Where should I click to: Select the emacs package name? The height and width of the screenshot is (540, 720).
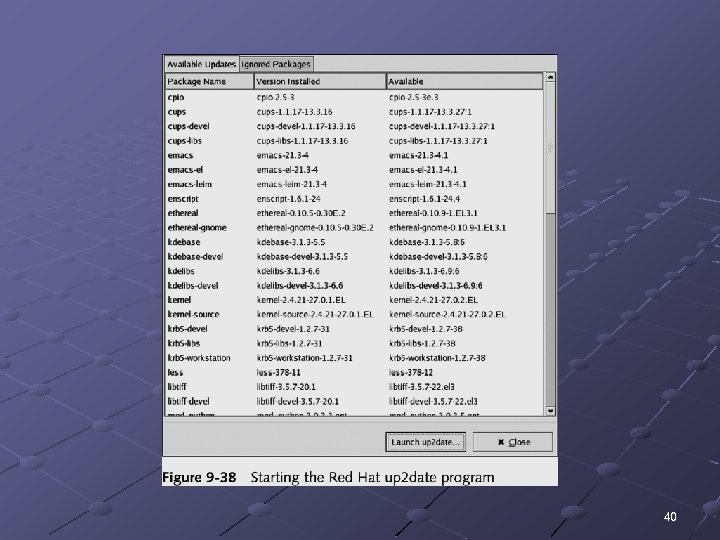(x=180, y=155)
